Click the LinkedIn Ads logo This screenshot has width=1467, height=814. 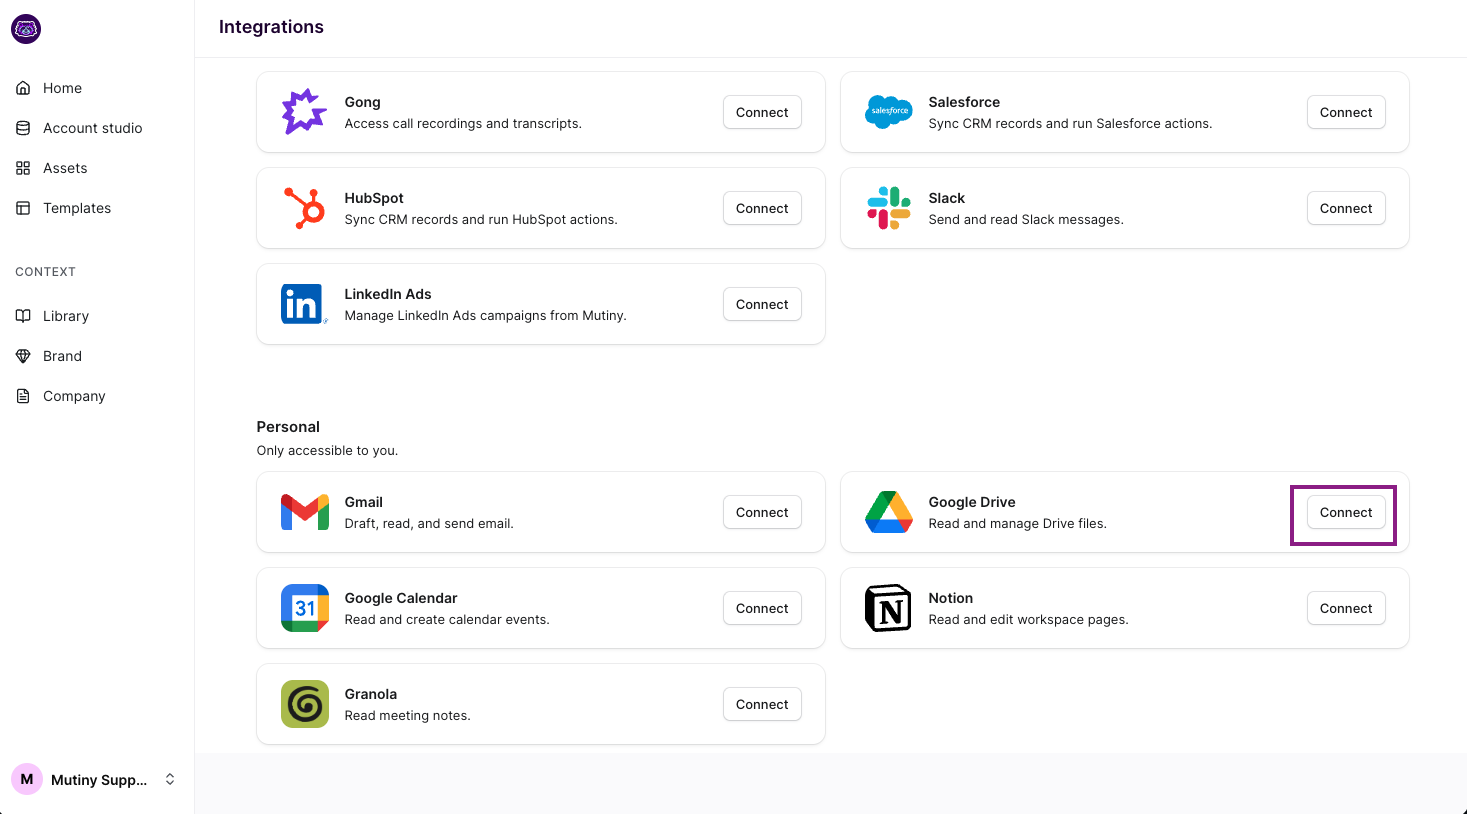point(304,304)
